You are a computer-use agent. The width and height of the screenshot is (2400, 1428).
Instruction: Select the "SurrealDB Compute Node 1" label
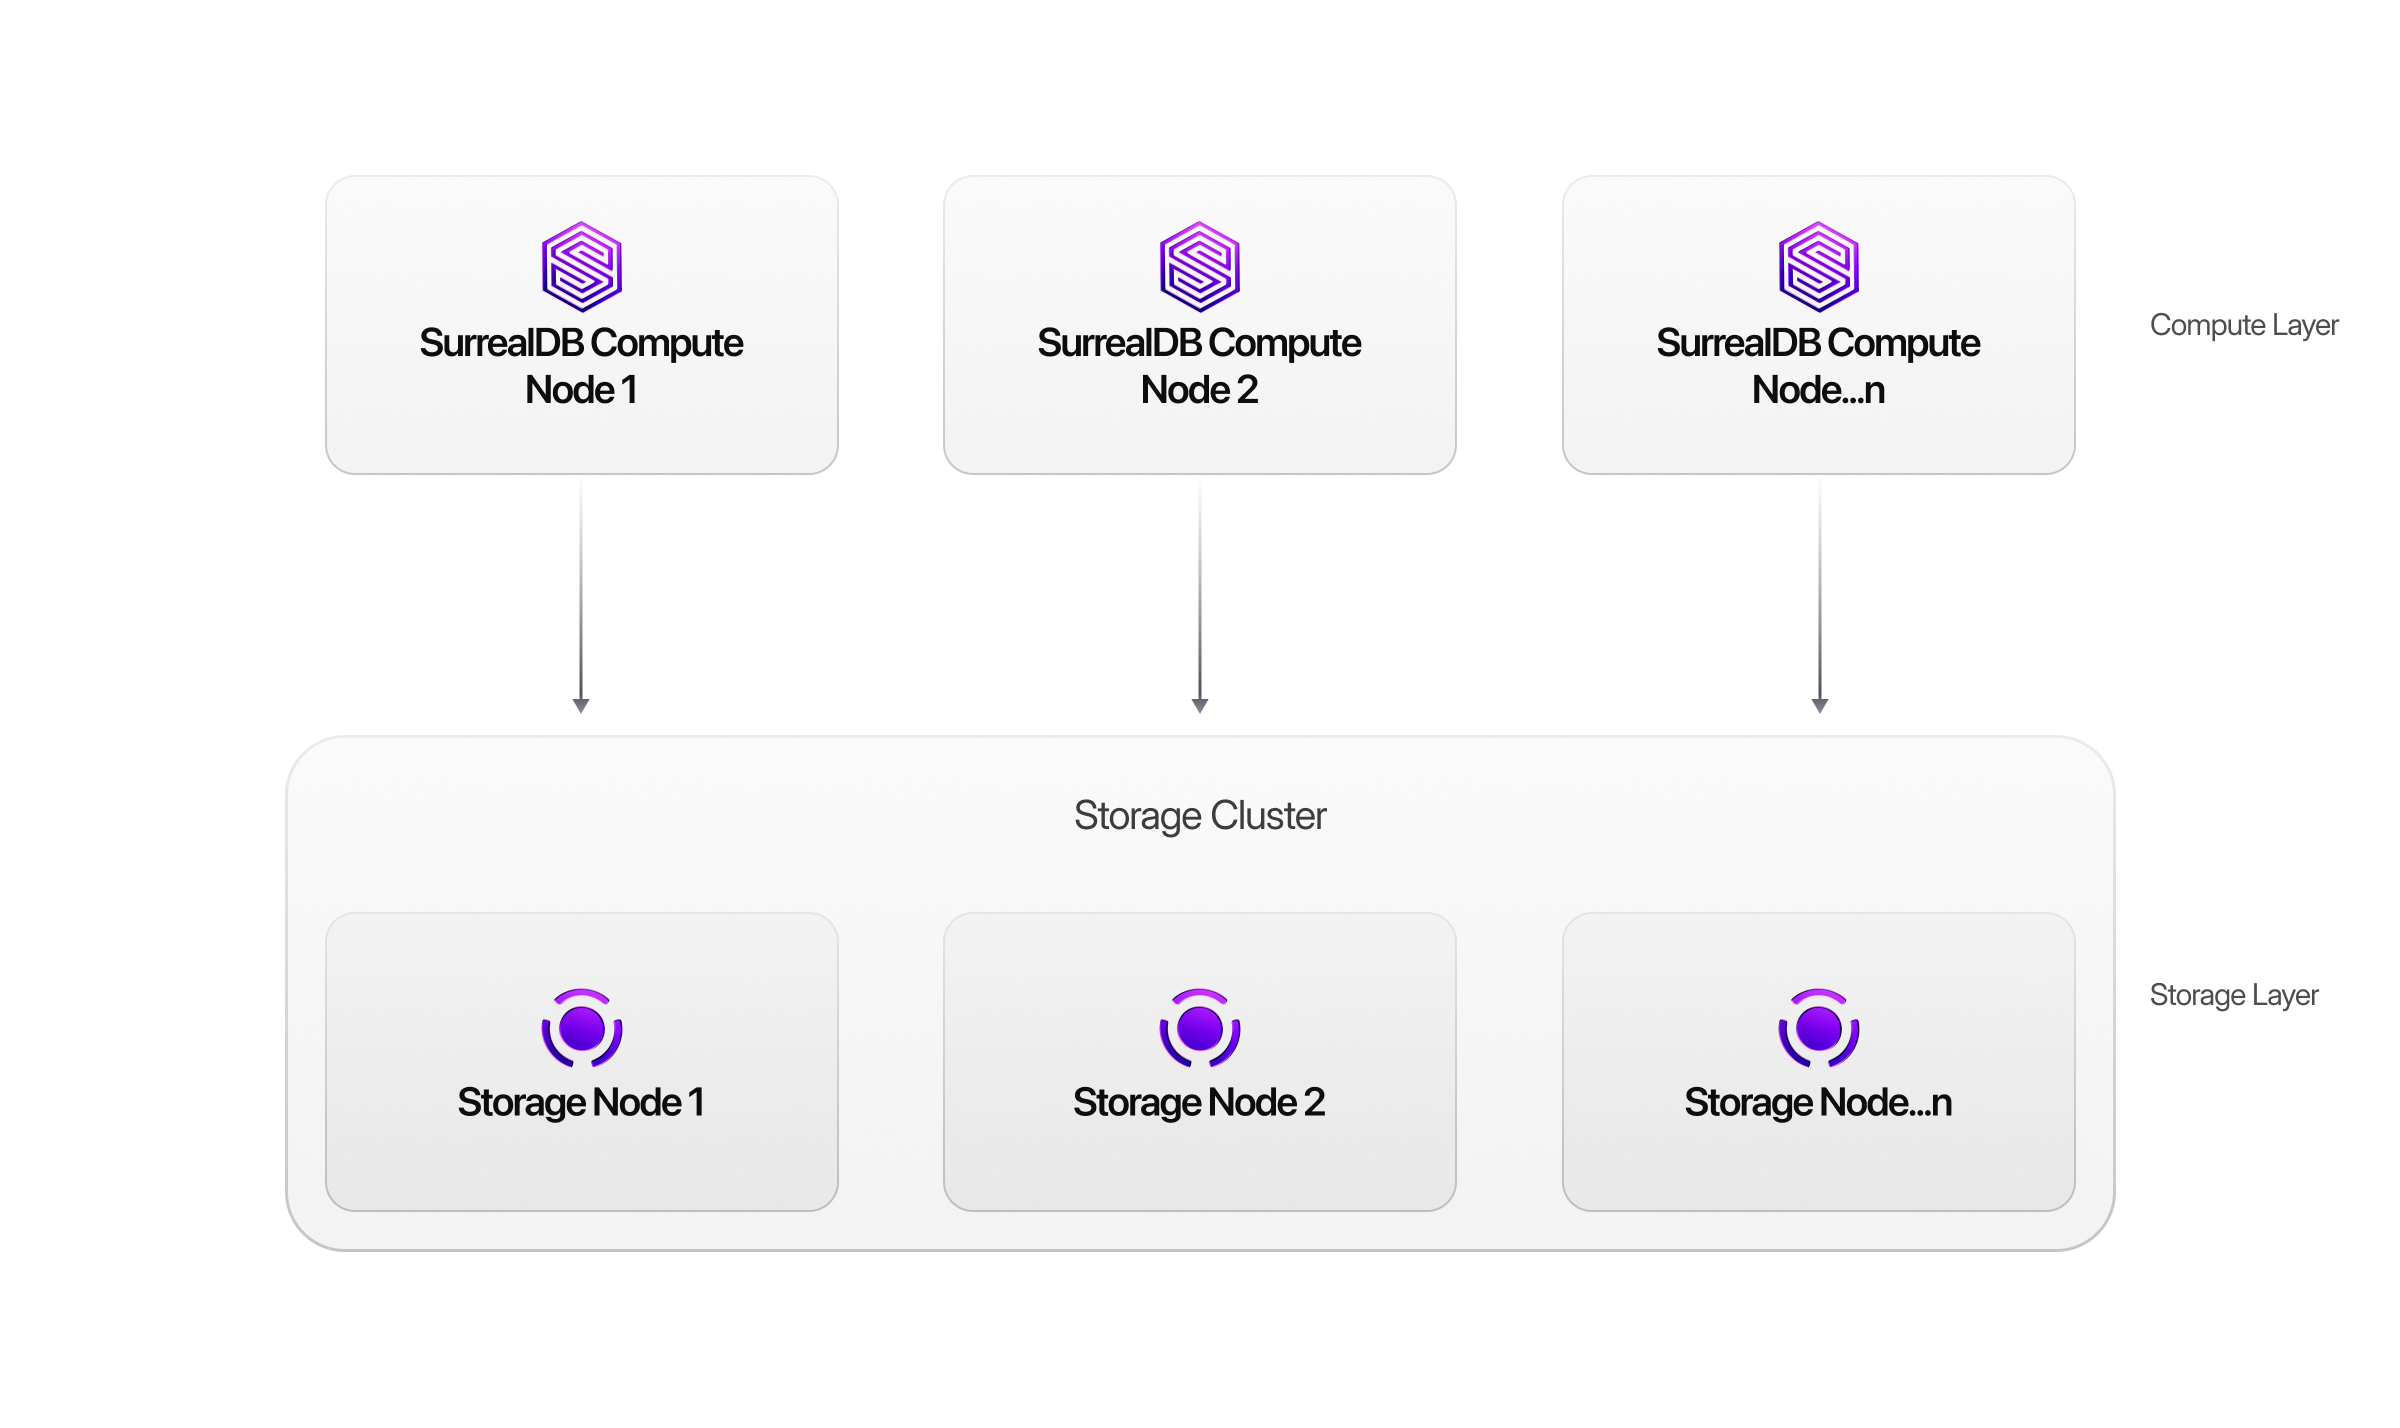tap(582, 366)
